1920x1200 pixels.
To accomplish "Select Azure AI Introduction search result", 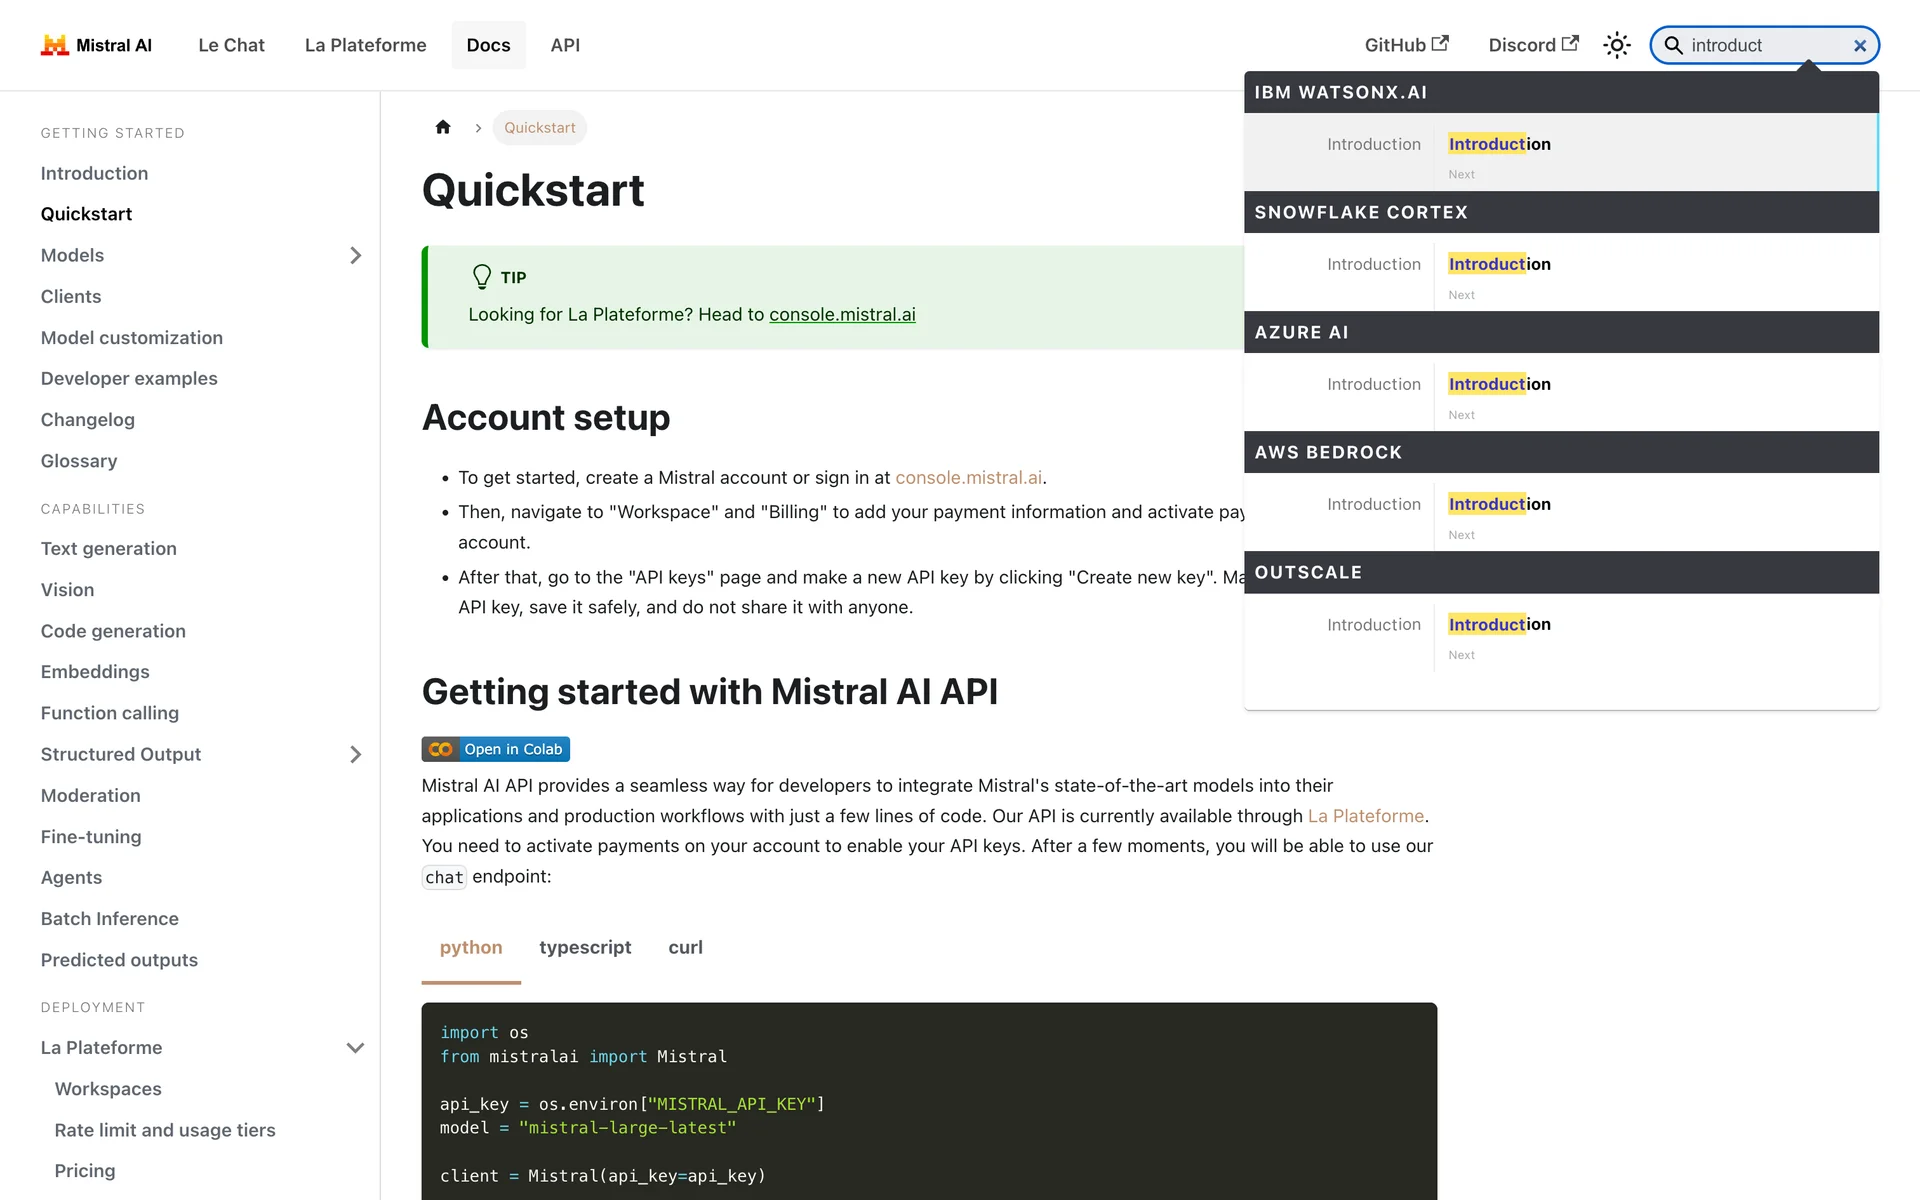I will [x=1499, y=385].
